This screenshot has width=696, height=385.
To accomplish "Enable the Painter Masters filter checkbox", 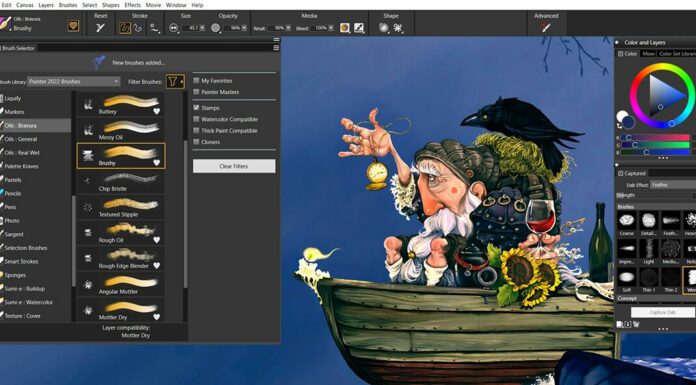I will 196,92.
